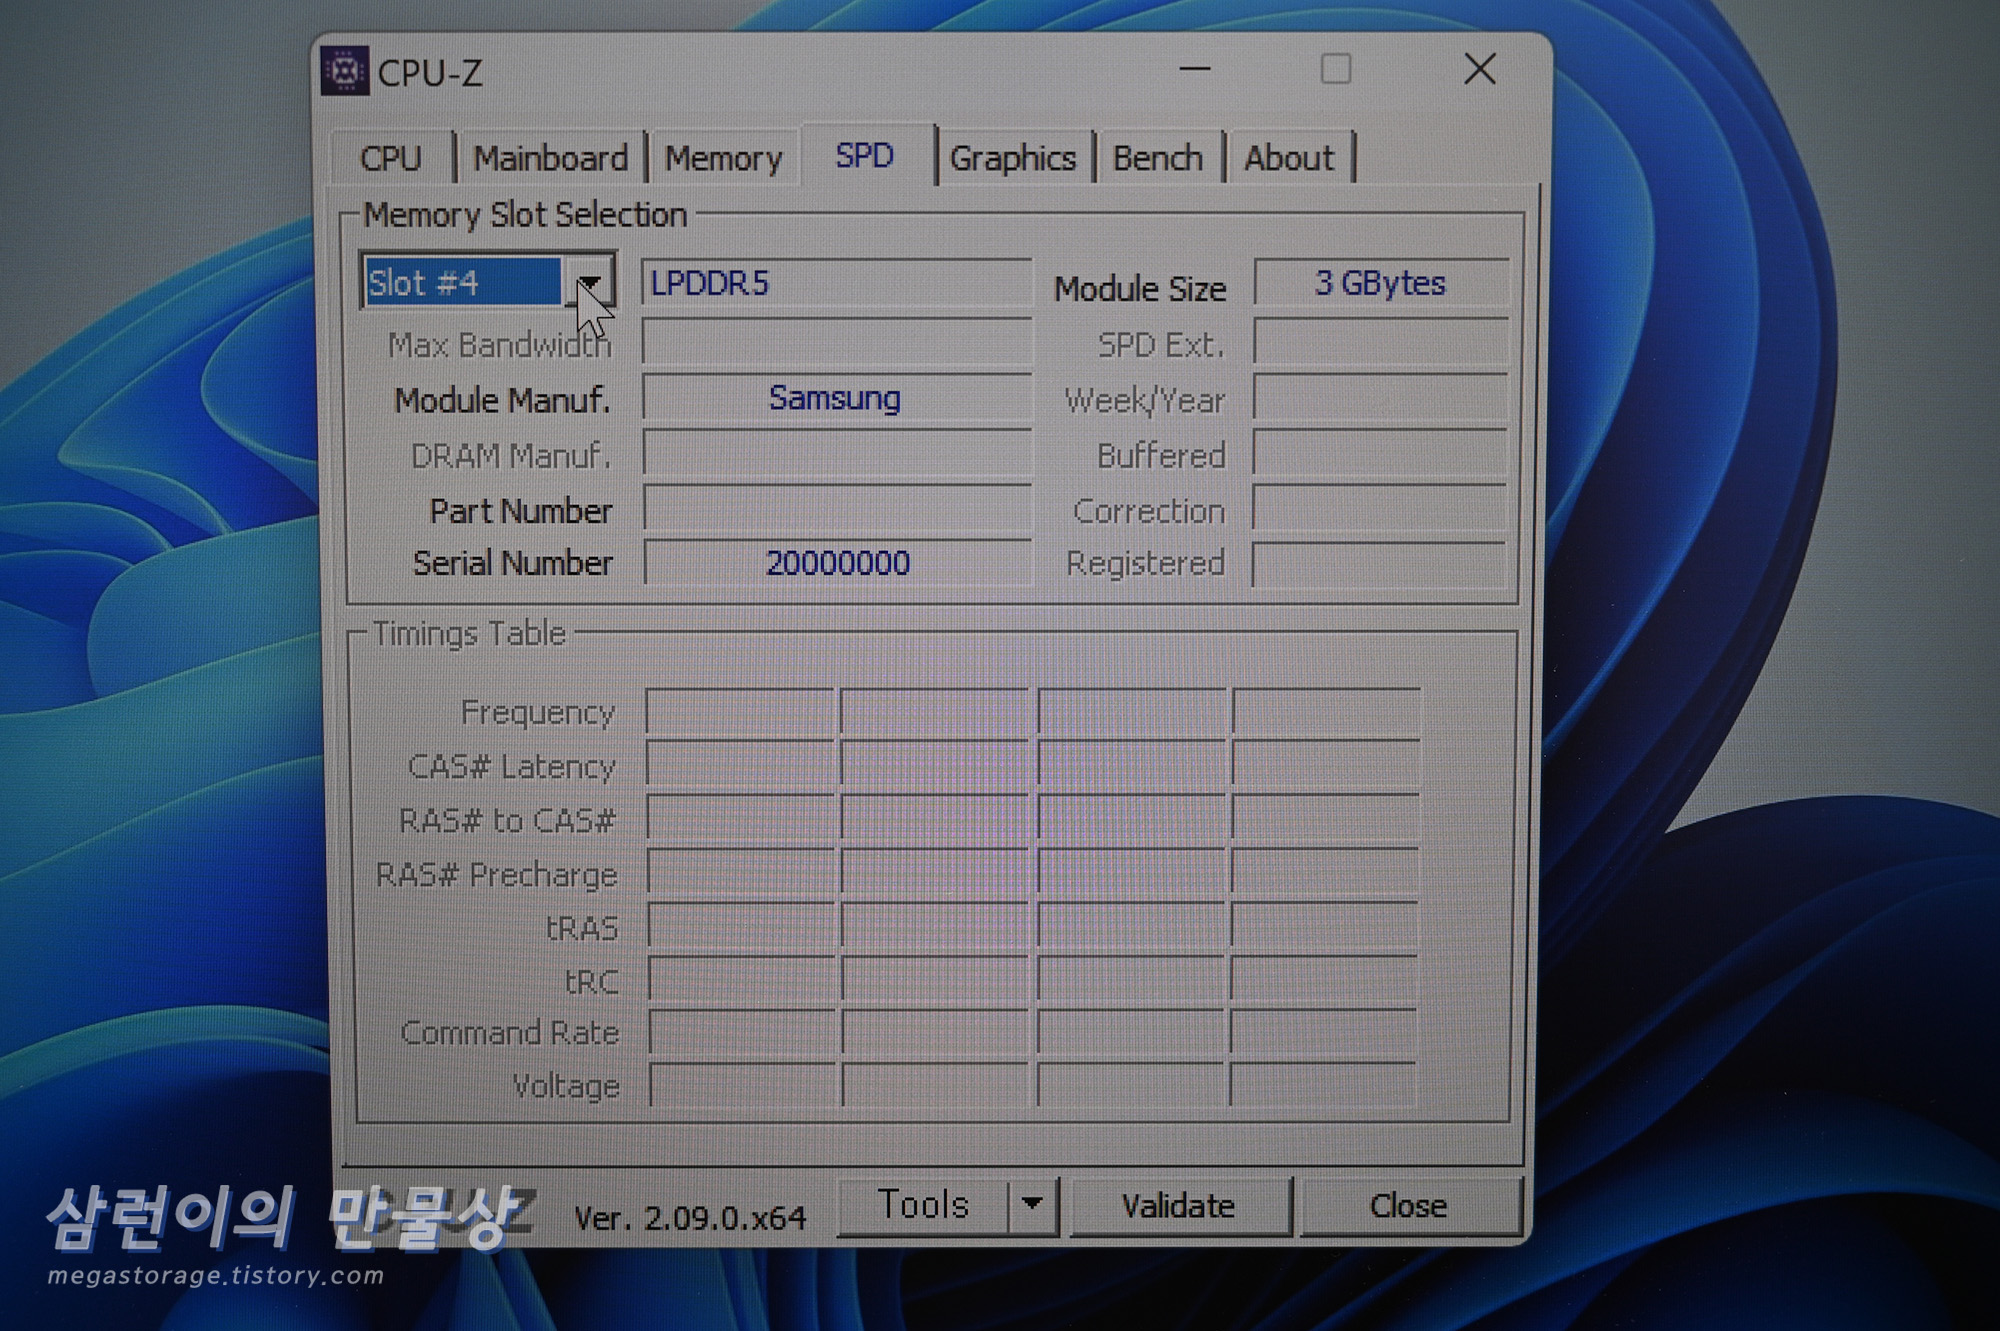Open the Graphics tab

[x=1012, y=158]
